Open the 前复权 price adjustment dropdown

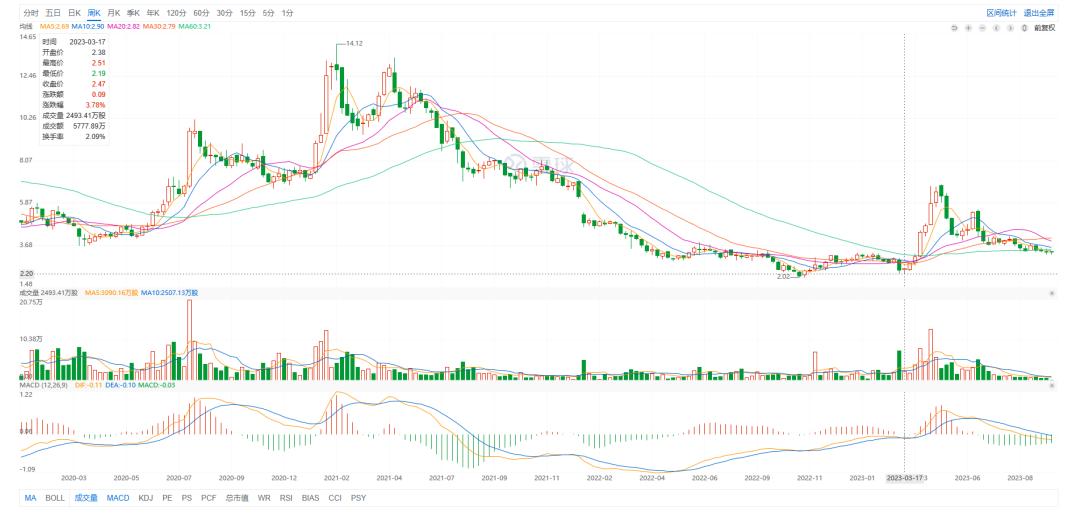(x=1044, y=28)
